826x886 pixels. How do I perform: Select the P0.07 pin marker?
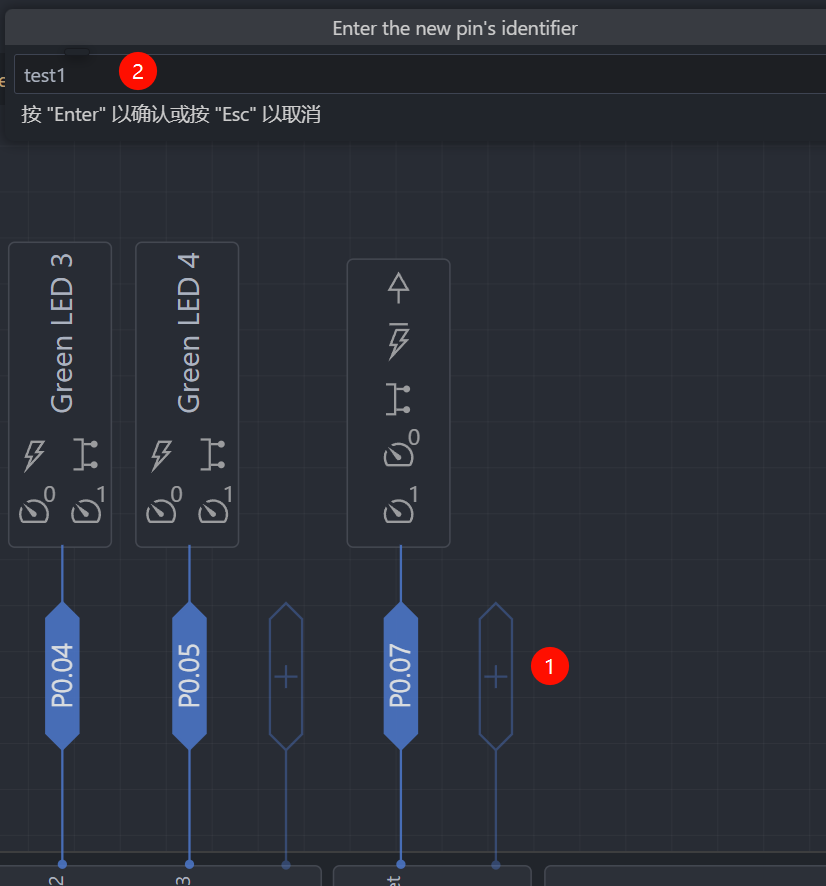400,676
